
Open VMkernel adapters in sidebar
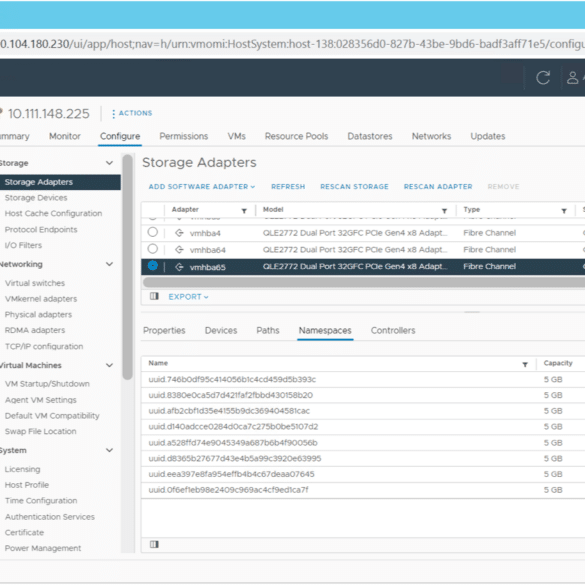41,299
